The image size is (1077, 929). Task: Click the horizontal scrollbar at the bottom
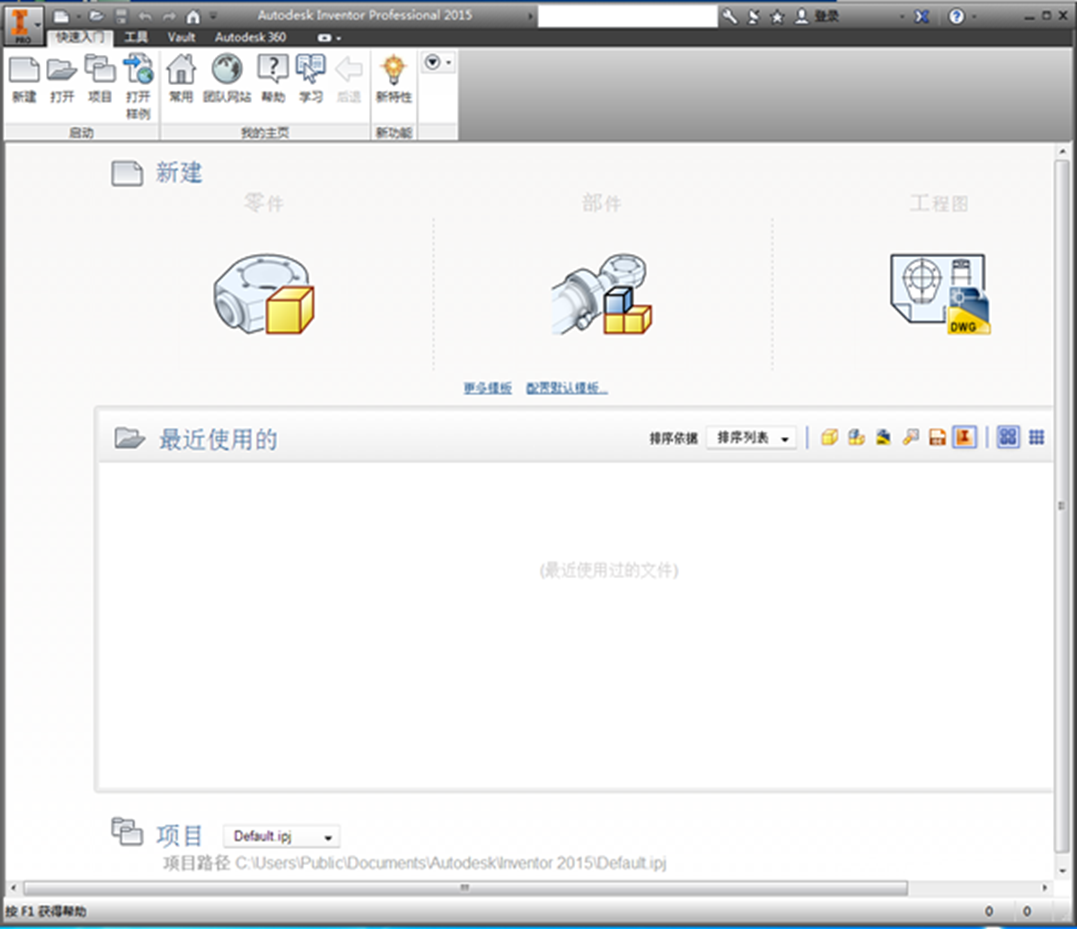coord(465,888)
